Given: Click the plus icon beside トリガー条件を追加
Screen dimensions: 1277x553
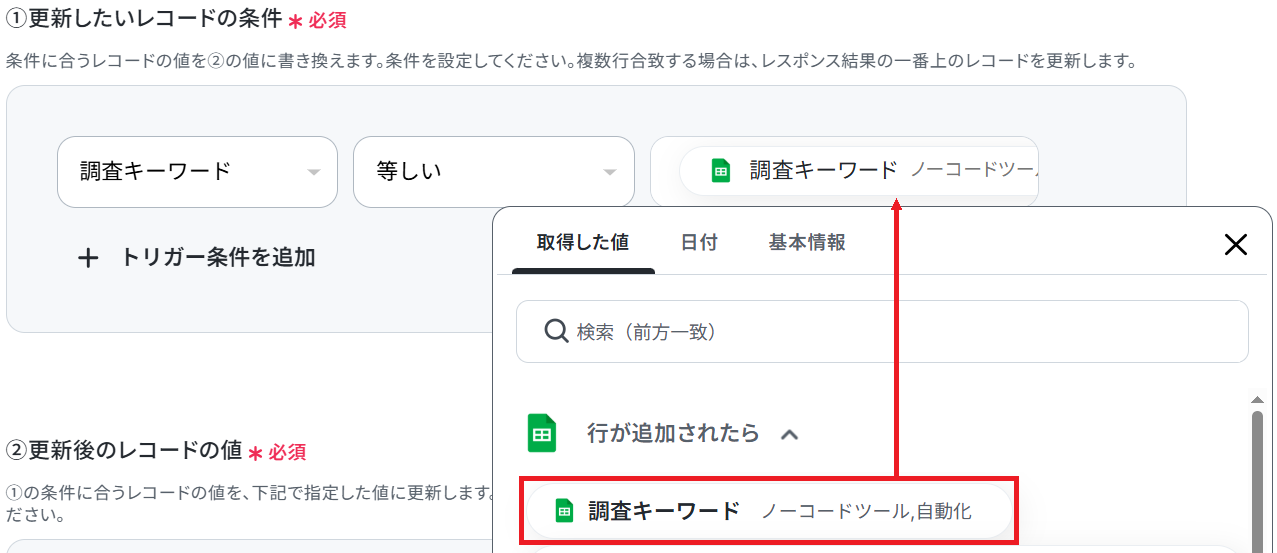Looking at the screenshot, I should coord(89,258).
